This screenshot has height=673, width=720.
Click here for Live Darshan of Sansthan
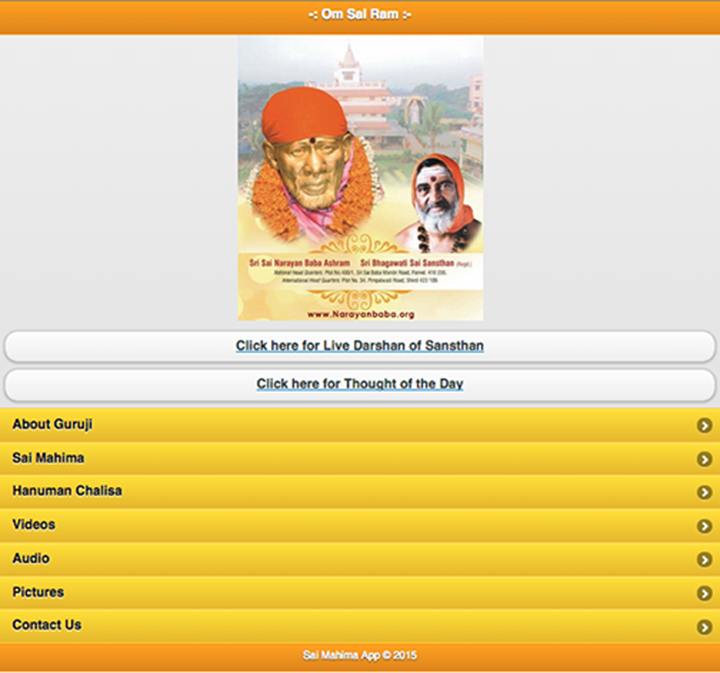coord(360,346)
